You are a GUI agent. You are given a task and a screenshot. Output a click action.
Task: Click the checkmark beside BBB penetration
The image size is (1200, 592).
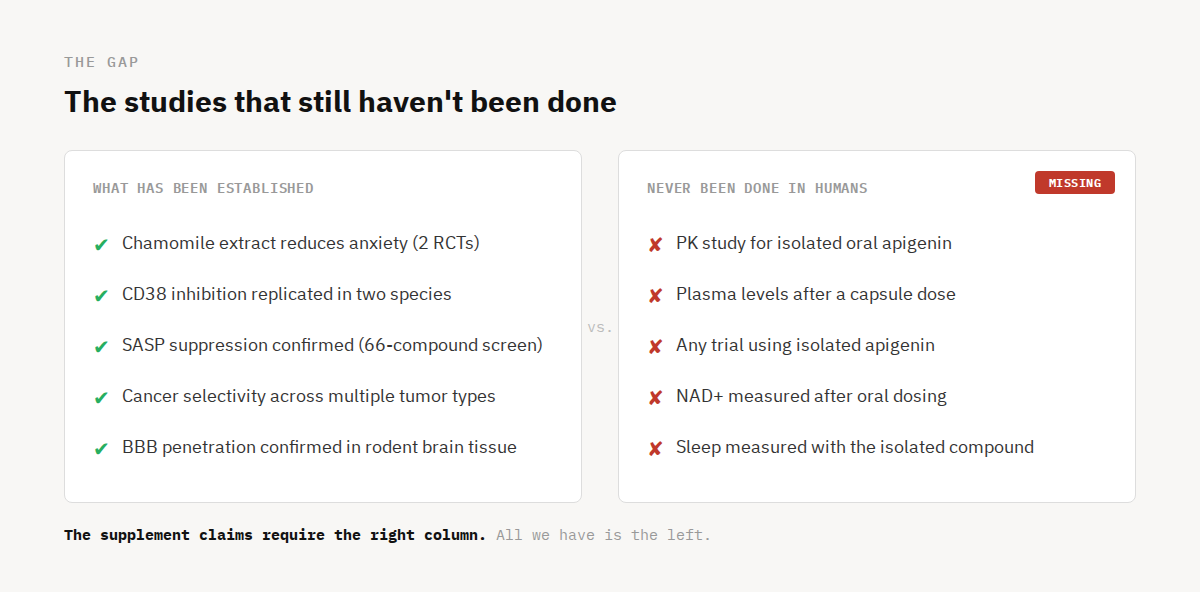100,448
